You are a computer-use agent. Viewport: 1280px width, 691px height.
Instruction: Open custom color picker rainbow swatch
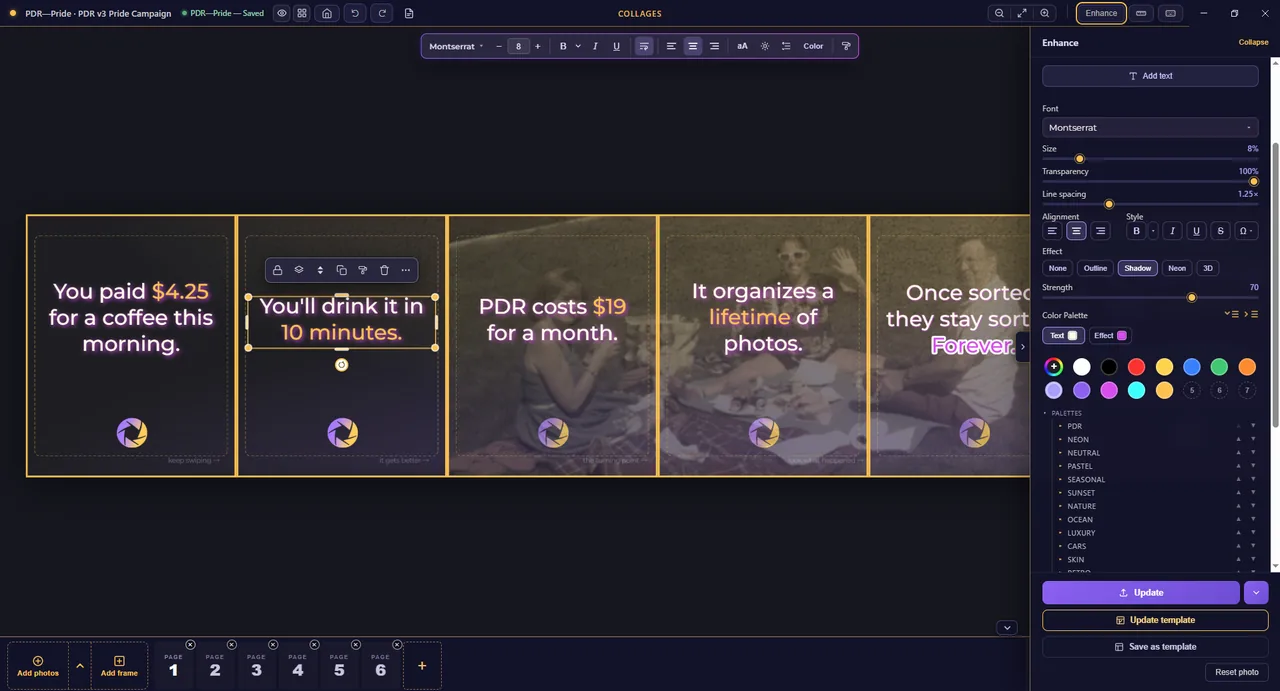pyautogui.click(x=1054, y=367)
